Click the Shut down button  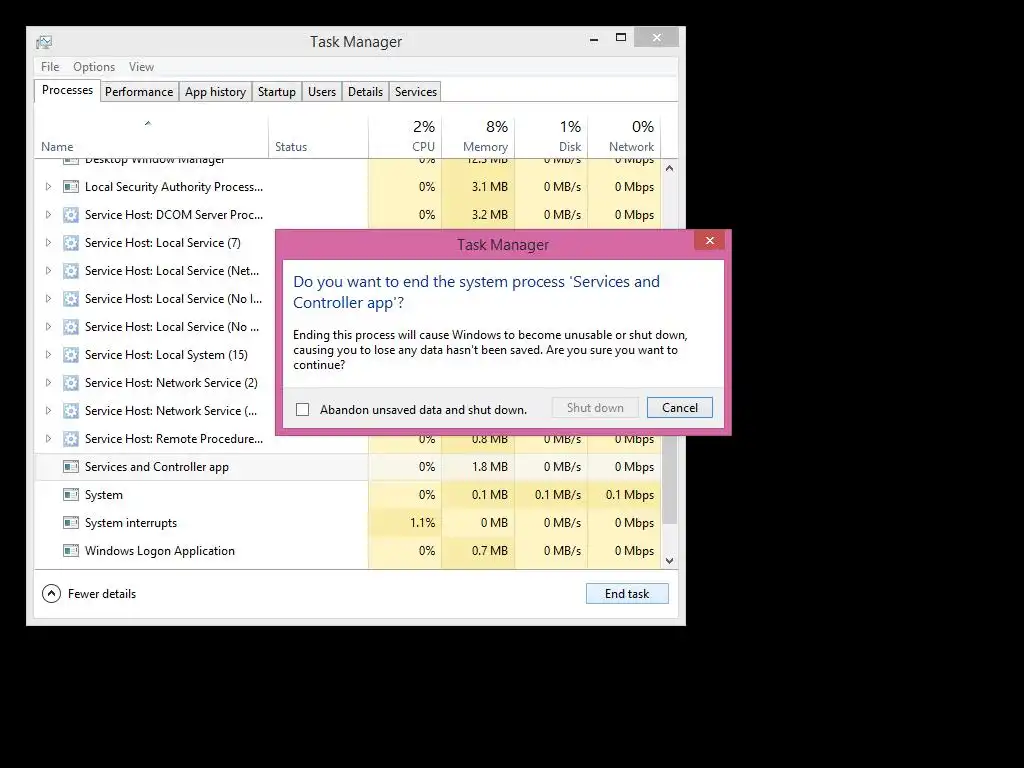pyautogui.click(x=595, y=408)
